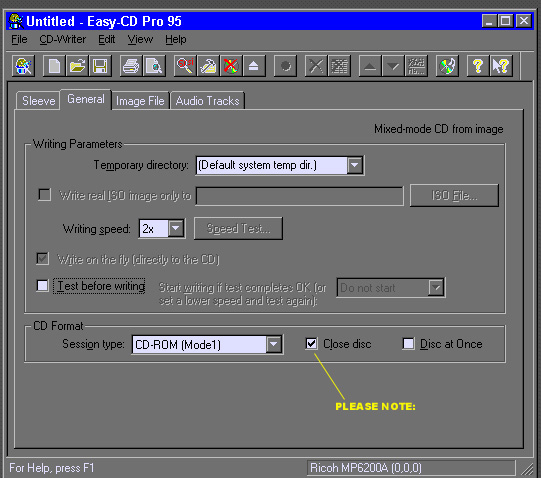This screenshot has height=478, width=541.
Task: Enable the Test before writing checkbox
Action: click(x=42, y=285)
